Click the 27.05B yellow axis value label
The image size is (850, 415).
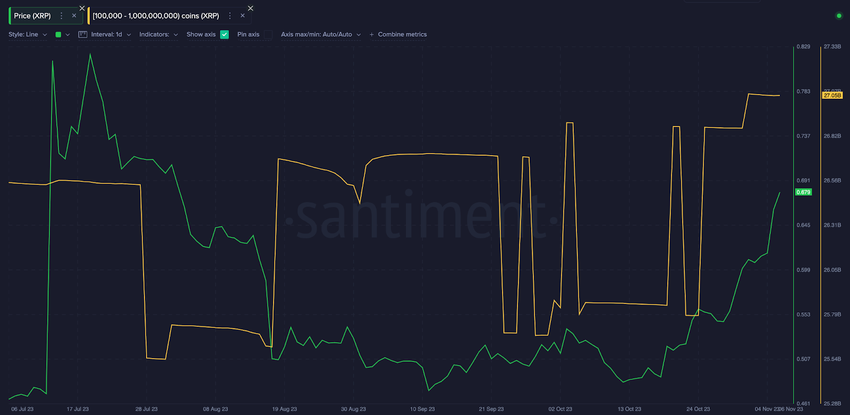click(832, 95)
